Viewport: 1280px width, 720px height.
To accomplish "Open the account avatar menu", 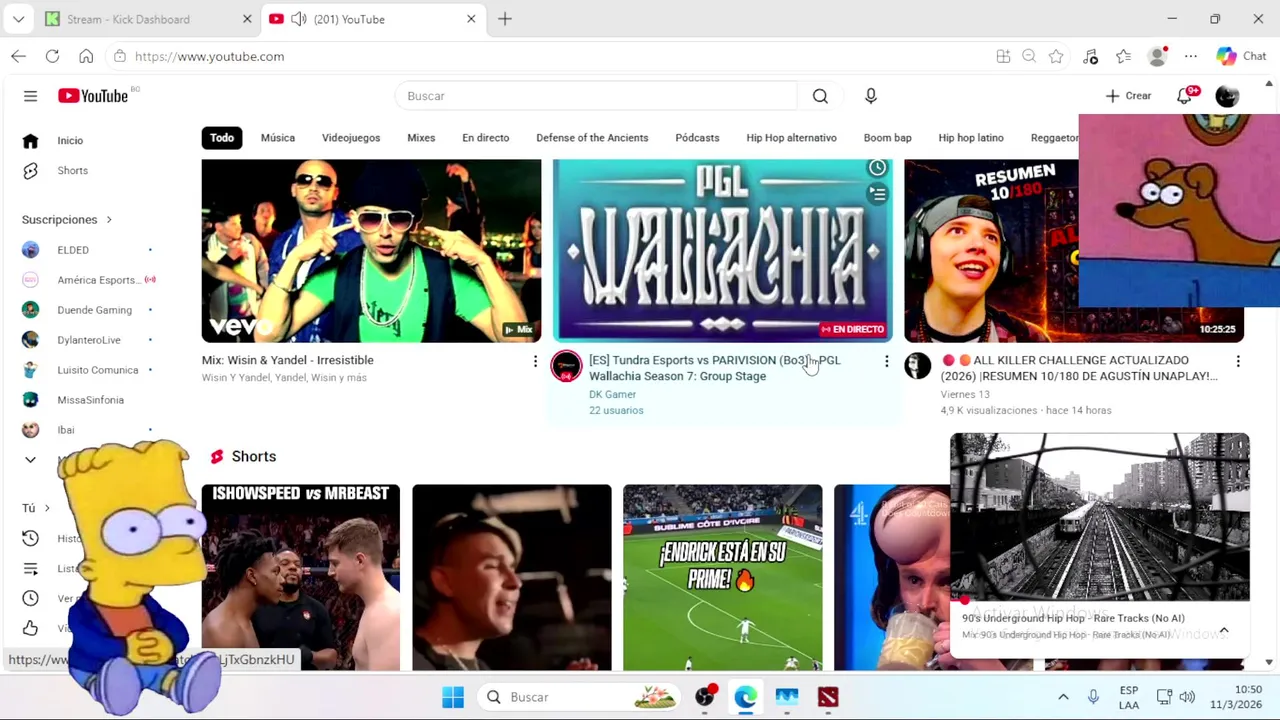I will [1227, 96].
